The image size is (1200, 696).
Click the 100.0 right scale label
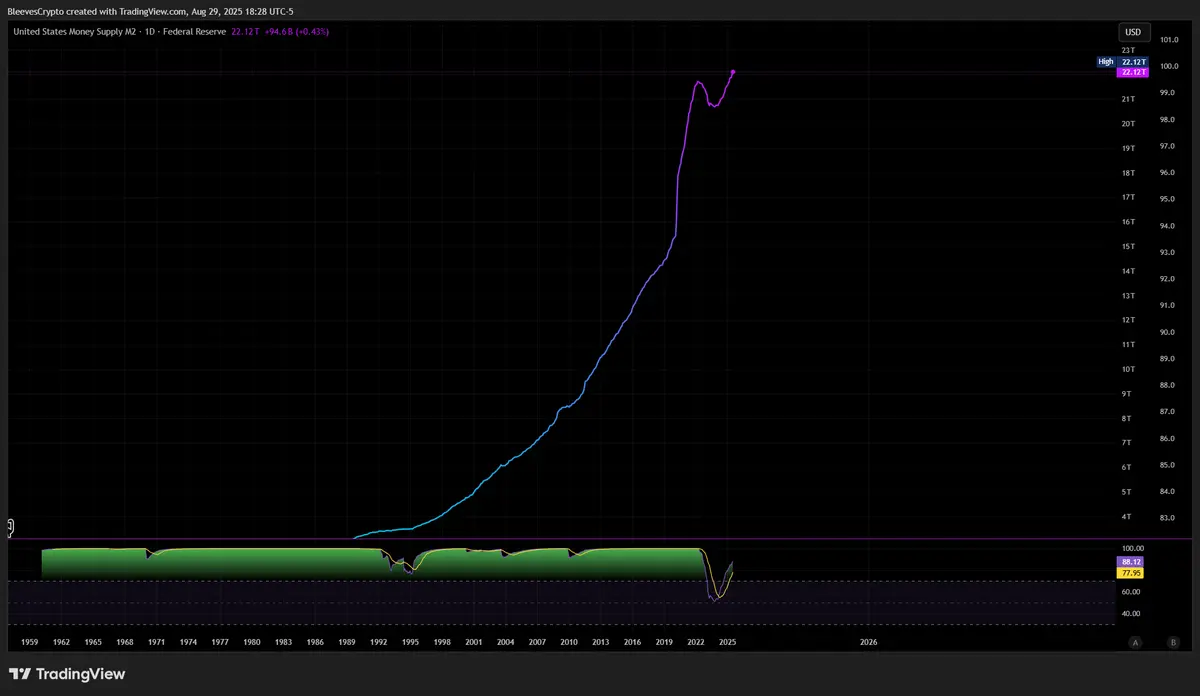[x=1167, y=66]
